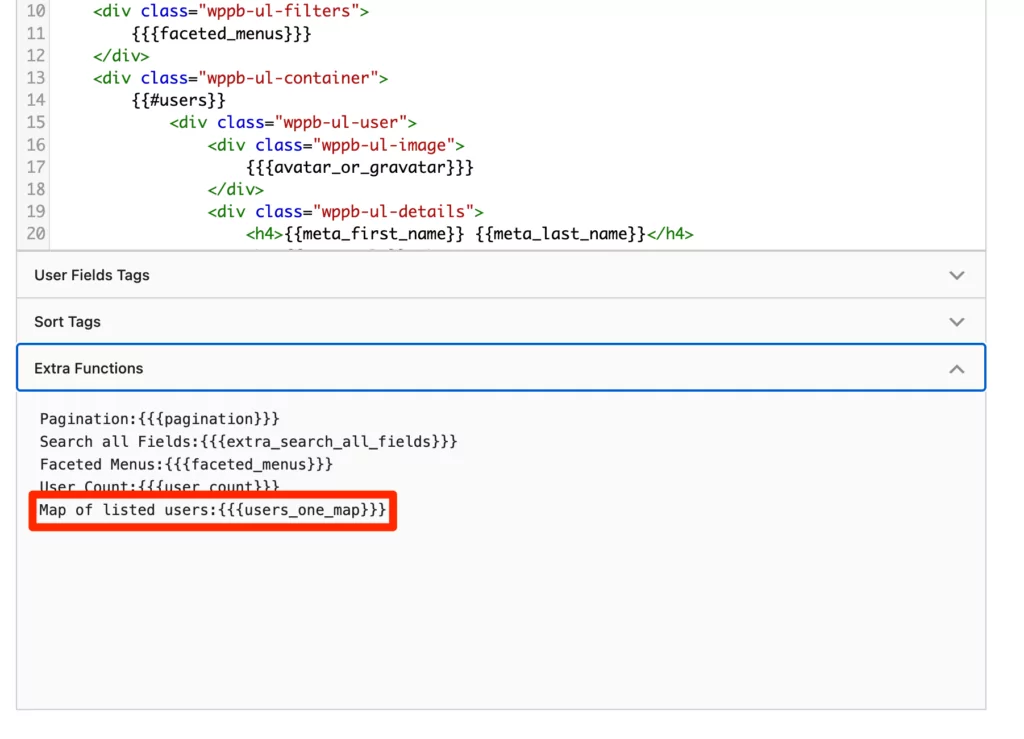This screenshot has width=1024, height=739.
Task: Select the User Count tag line
Action: (159, 486)
